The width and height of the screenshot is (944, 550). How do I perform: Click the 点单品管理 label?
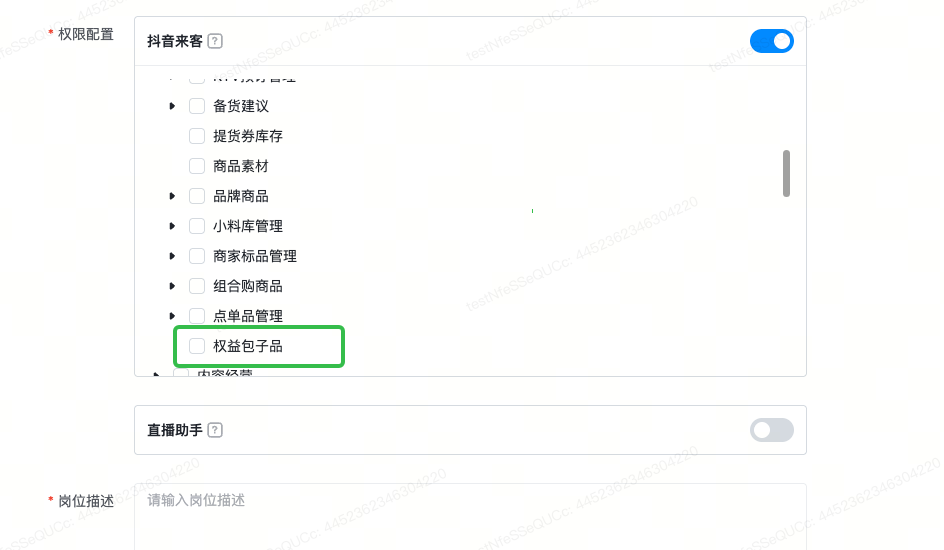click(x=248, y=316)
